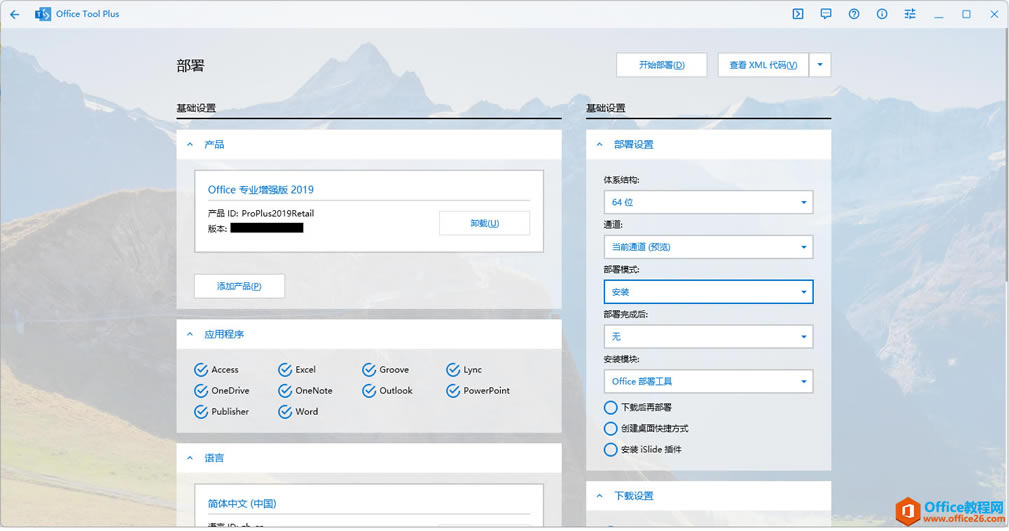This screenshot has width=1009, height=531.
Task: Open the command console icon
Action: click(798, 14)
